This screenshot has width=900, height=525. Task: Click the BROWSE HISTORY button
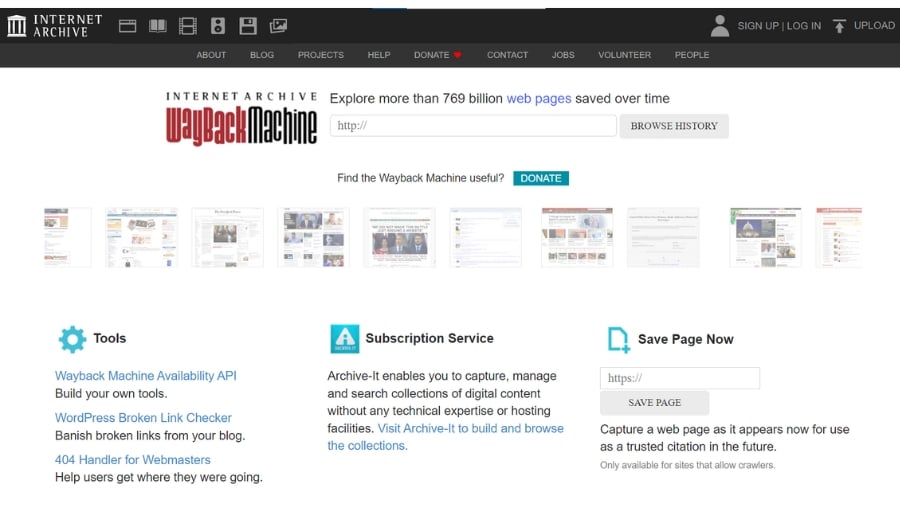(x=674, y=126)
